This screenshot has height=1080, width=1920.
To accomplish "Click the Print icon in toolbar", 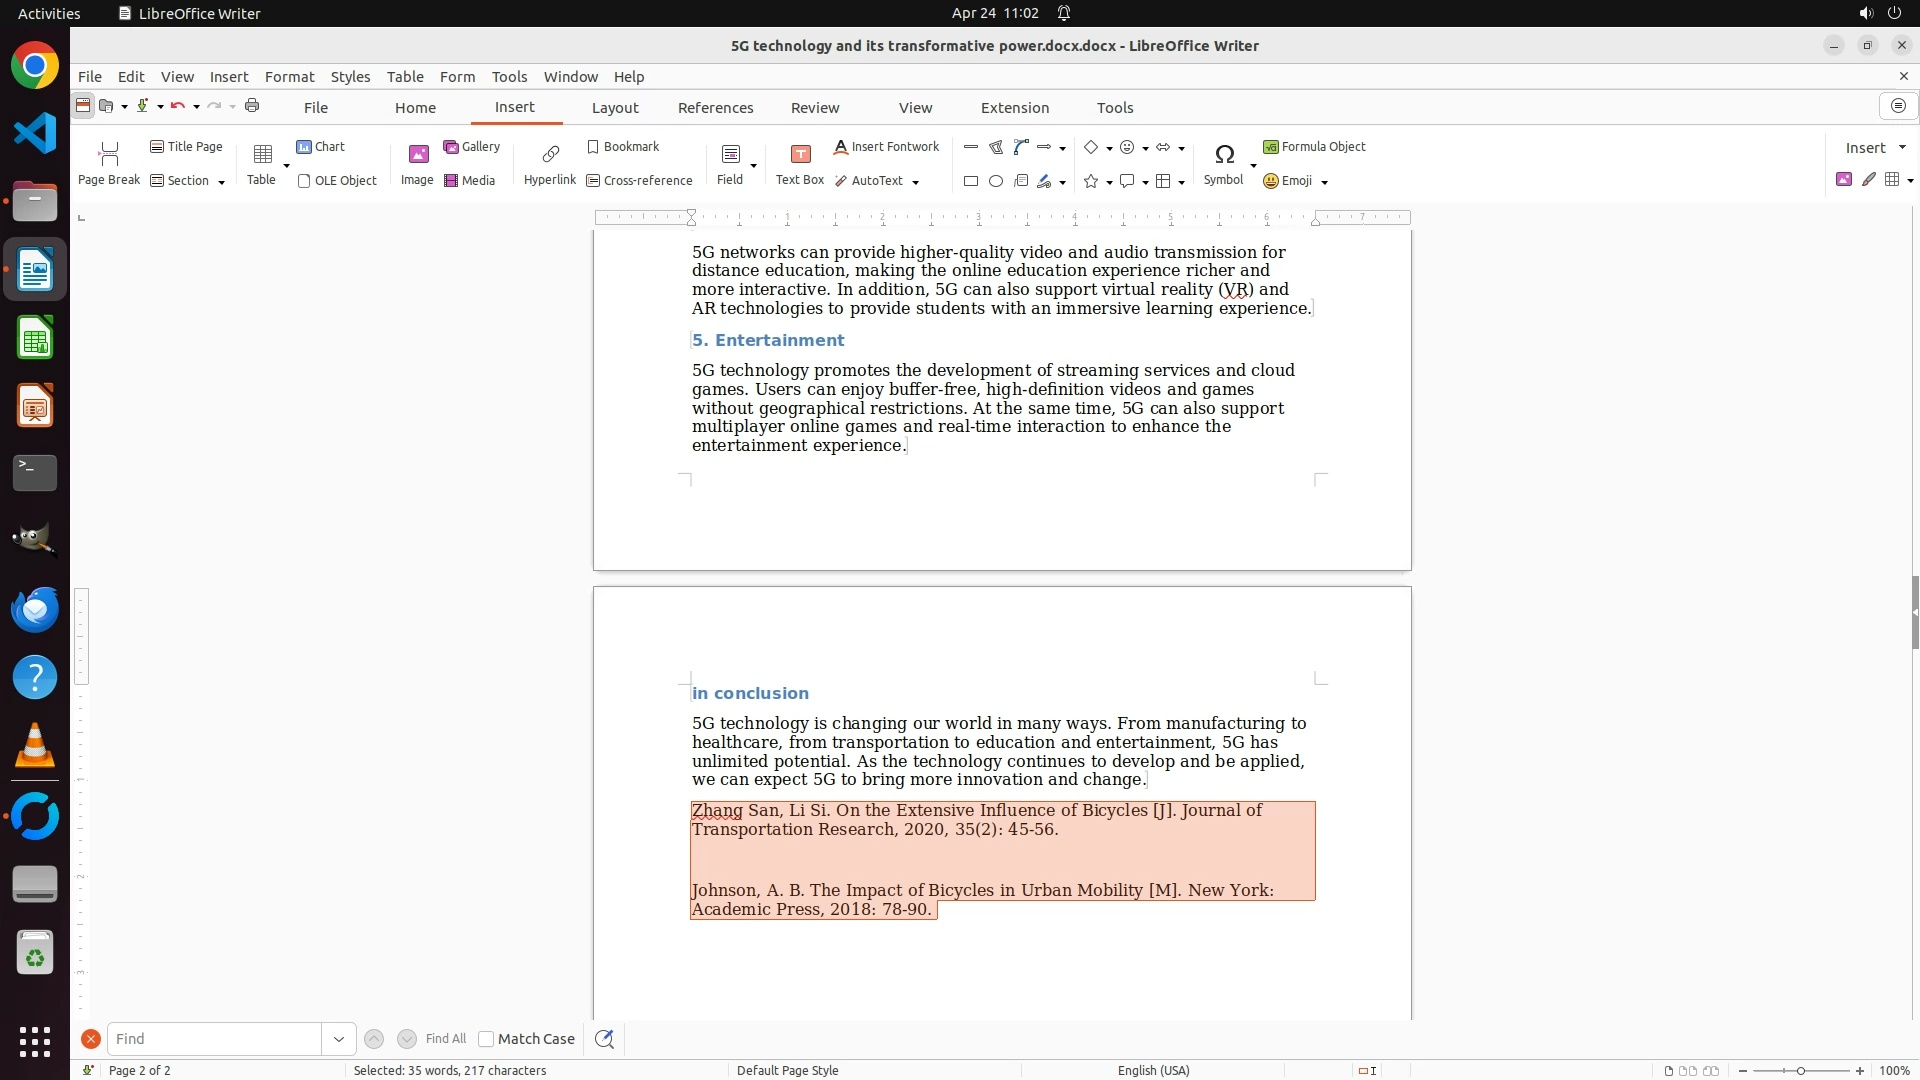I will (x=252, y=106).
